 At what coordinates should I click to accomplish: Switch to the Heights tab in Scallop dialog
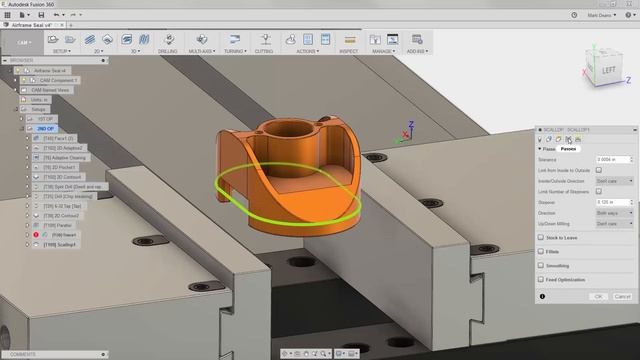(558, 140)
